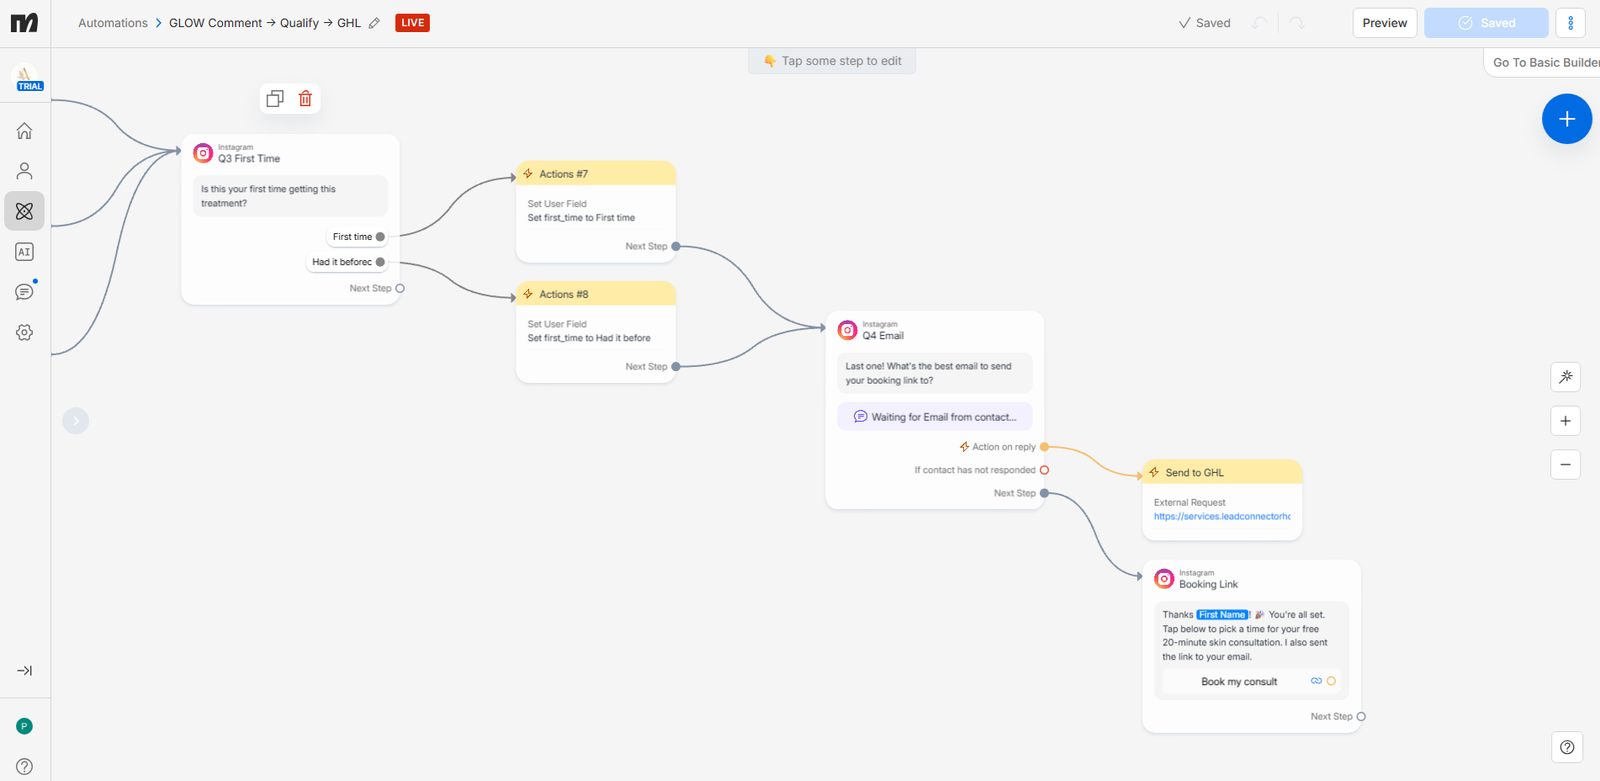1600x781 pixels.
Task: Open the Settings gear in sidebar
Action: coord(25,332)
